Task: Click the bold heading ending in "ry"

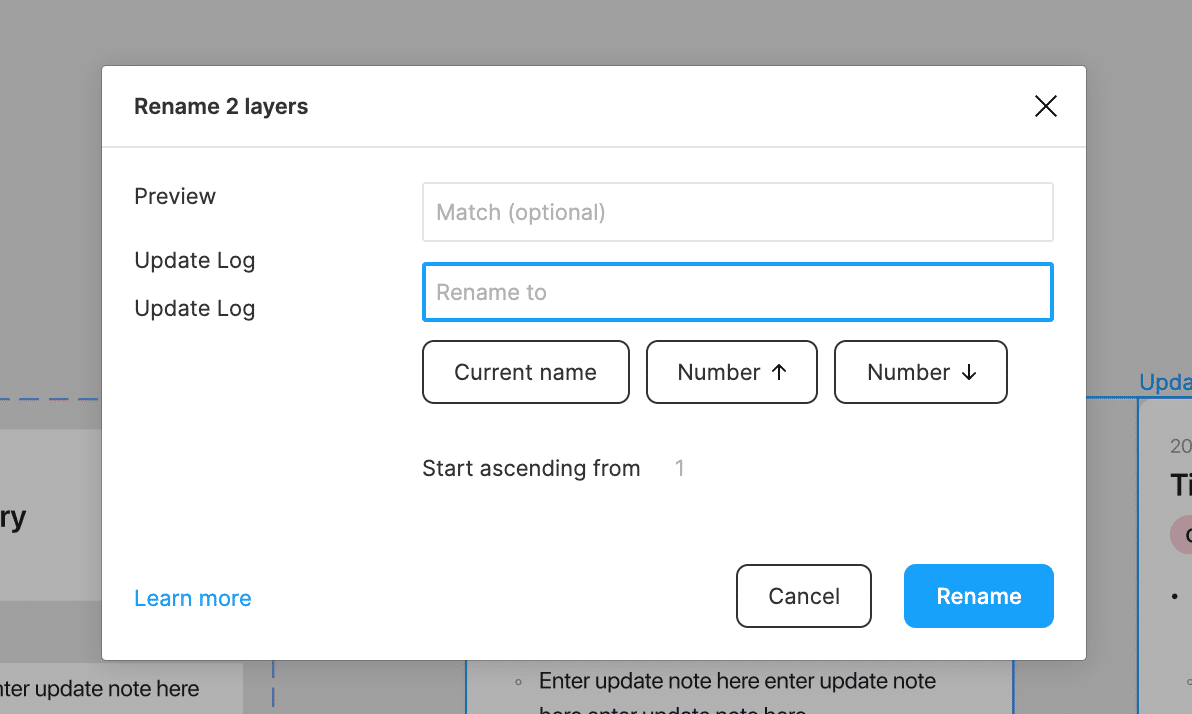Action: (14, 518)
